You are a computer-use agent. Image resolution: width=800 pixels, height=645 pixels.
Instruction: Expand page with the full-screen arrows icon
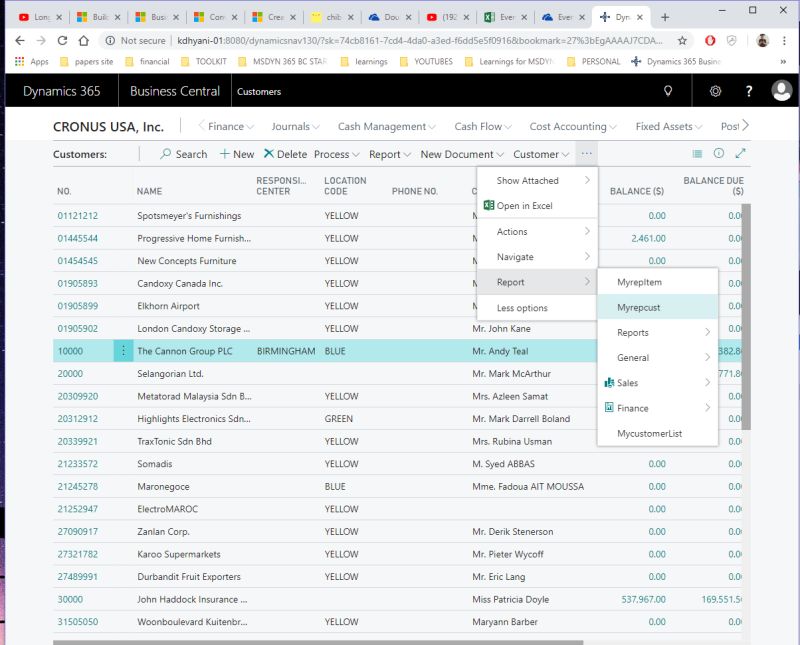click(x=741, y=154)
